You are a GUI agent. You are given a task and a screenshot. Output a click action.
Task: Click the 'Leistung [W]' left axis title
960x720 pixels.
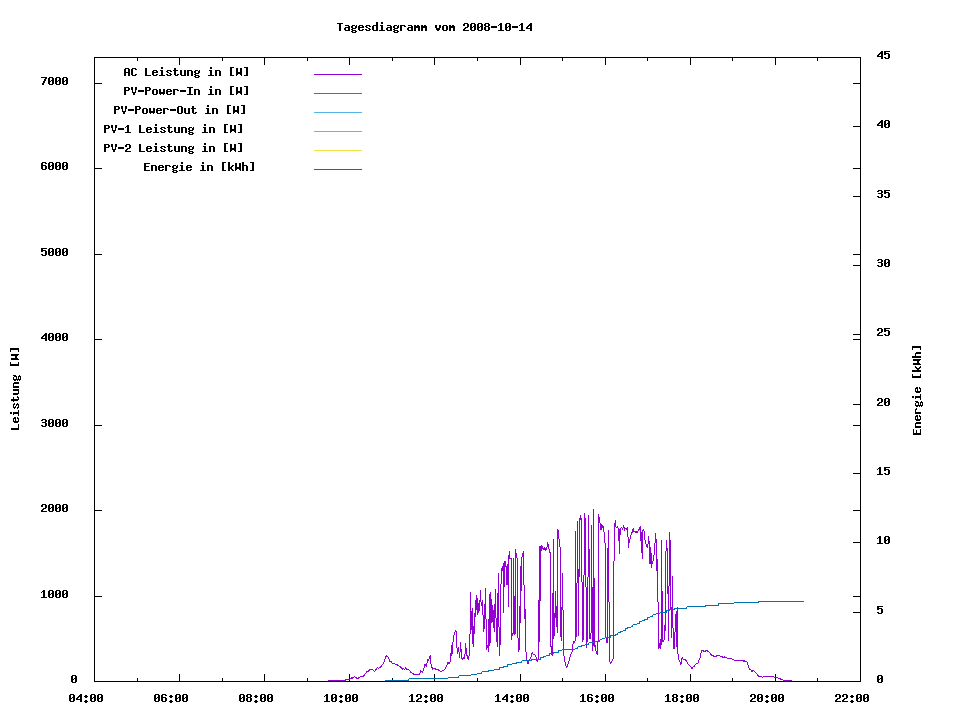click(15, 389)
